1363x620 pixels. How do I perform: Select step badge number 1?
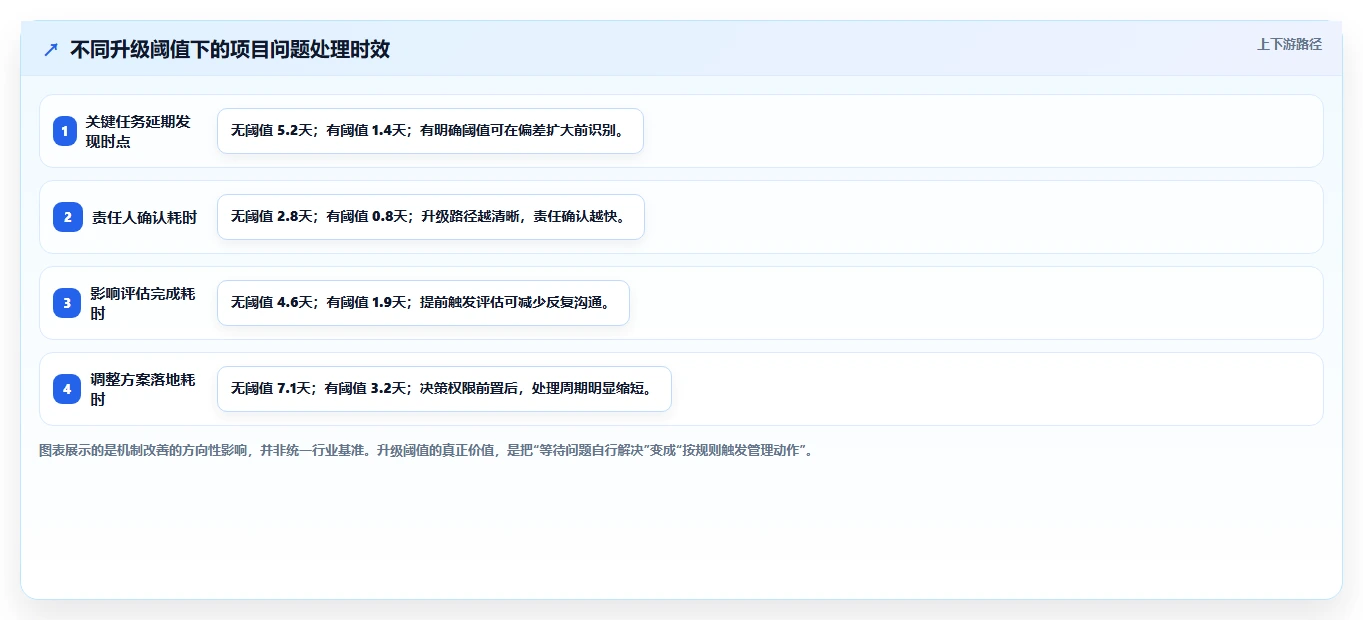[x=65, y=131]
